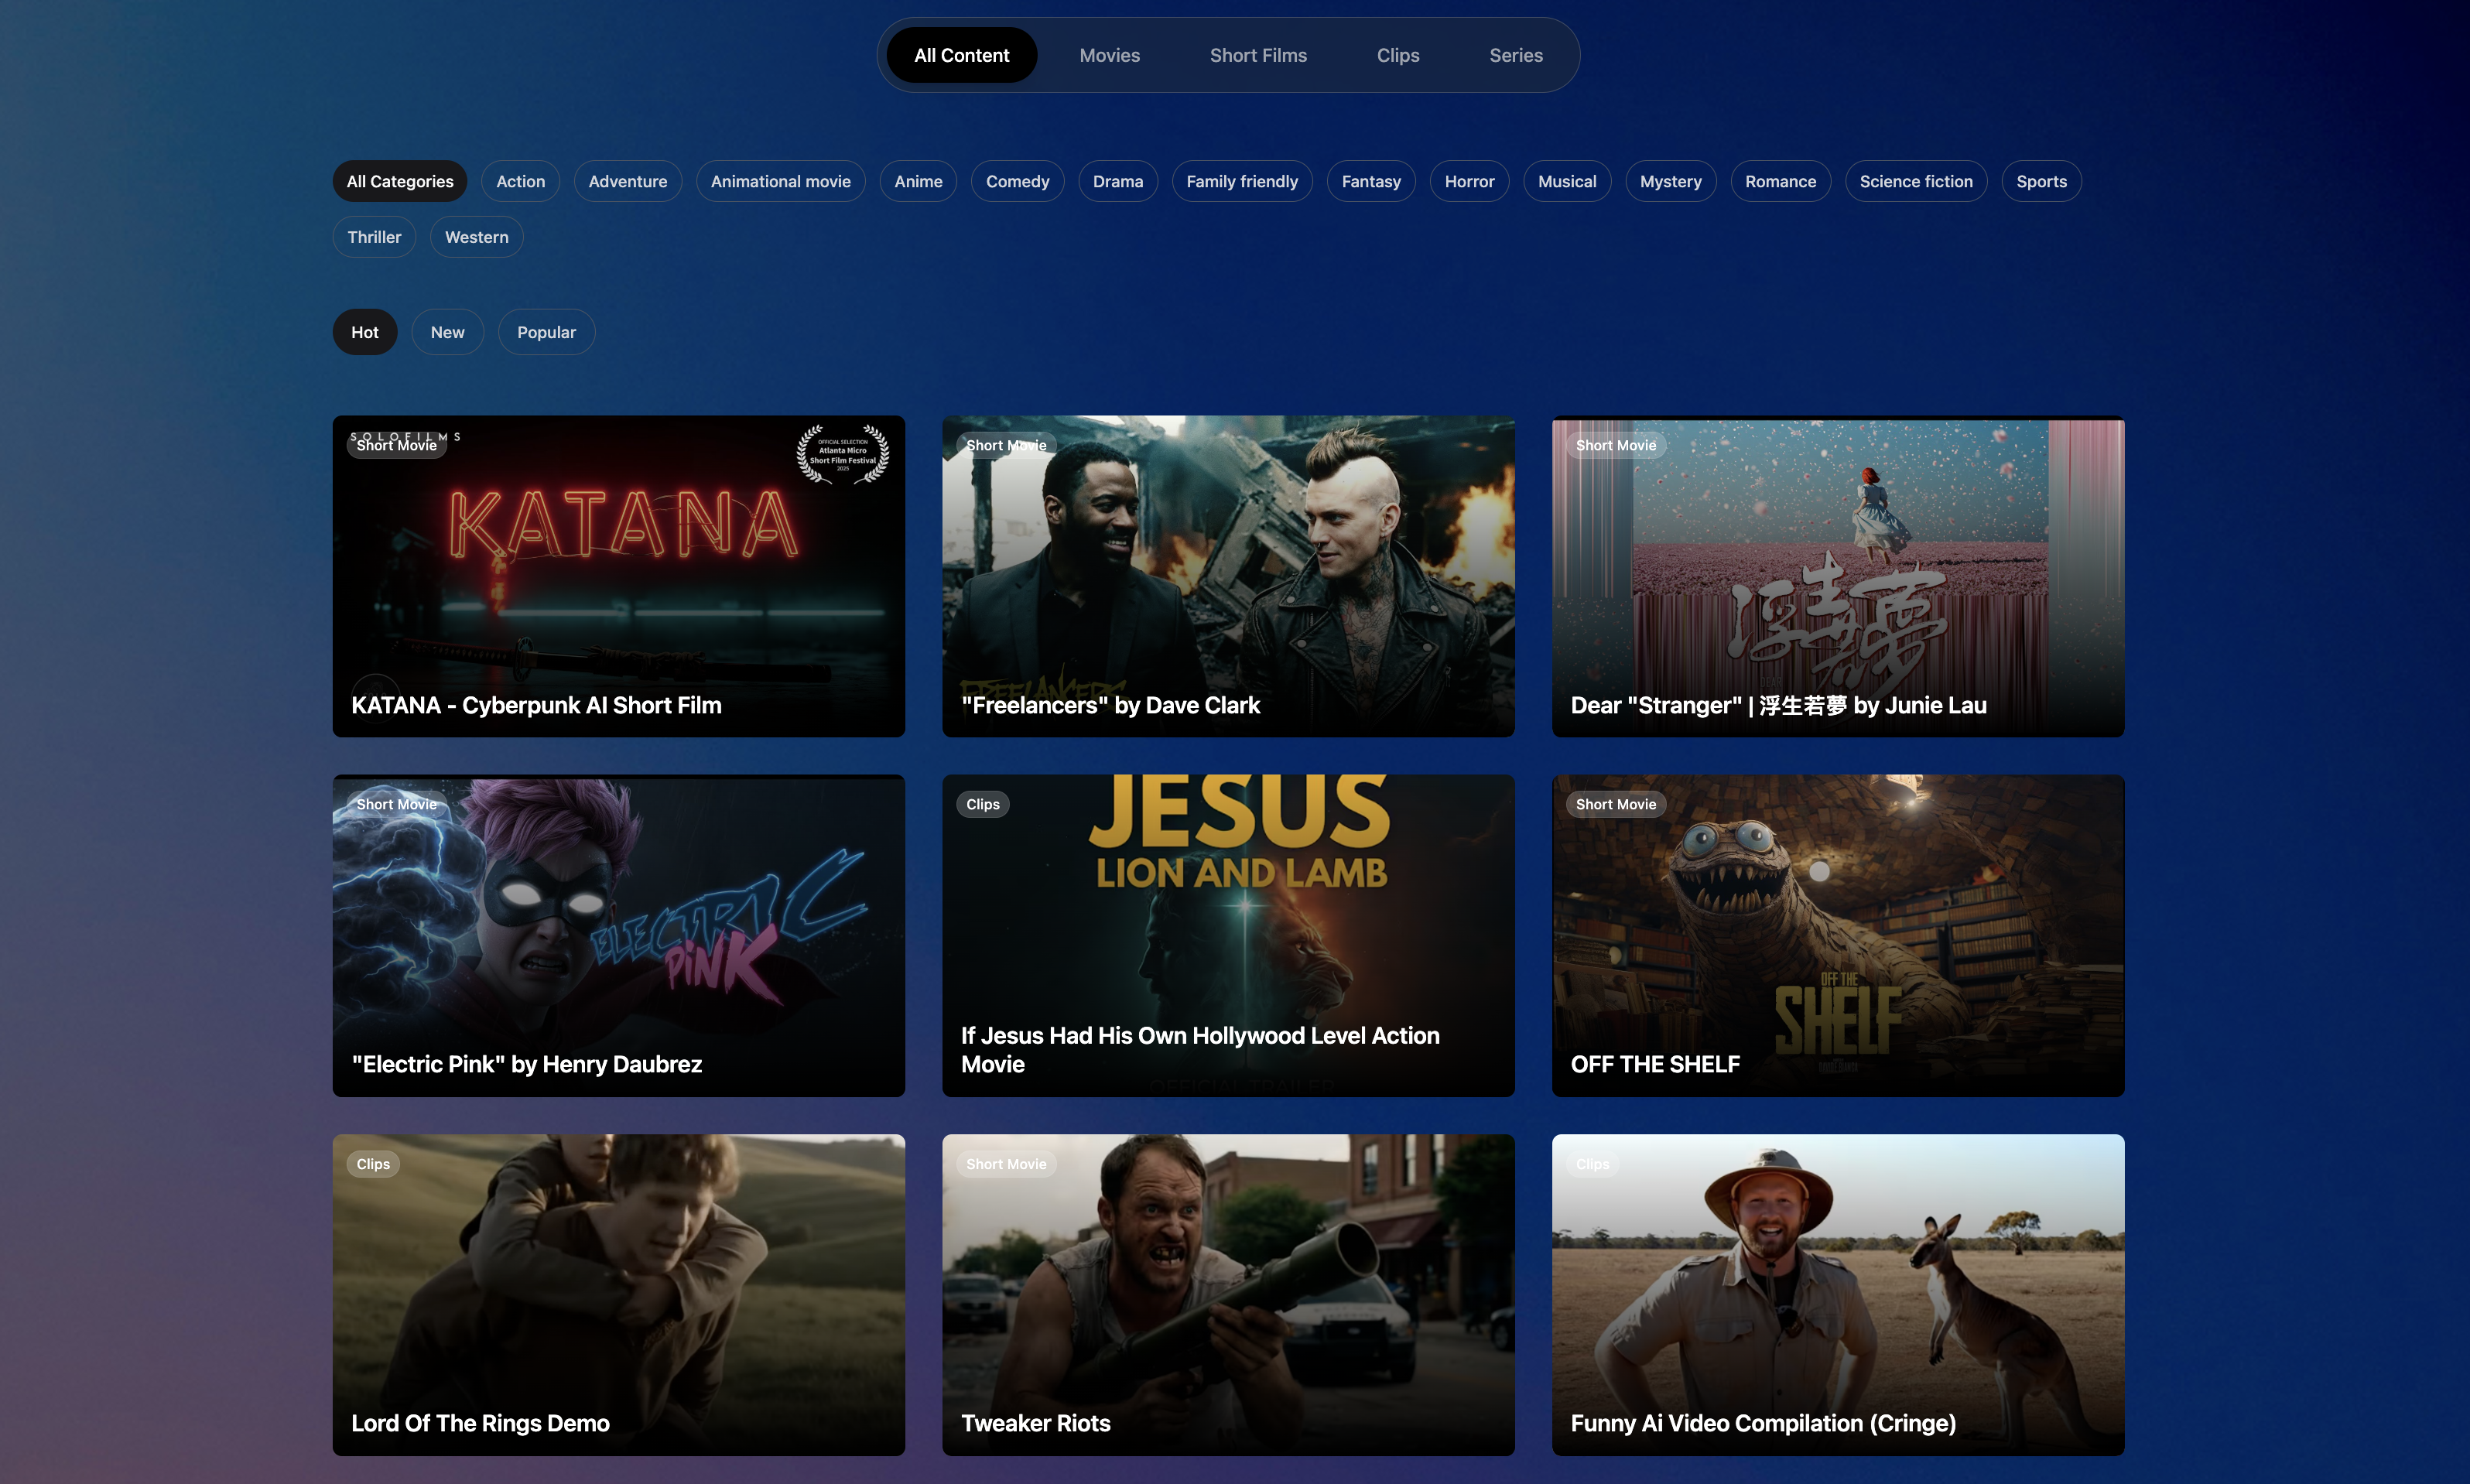Filter by Drama category
2470x1484 pixels.
pyautogui.click(x=1117, y=181)
